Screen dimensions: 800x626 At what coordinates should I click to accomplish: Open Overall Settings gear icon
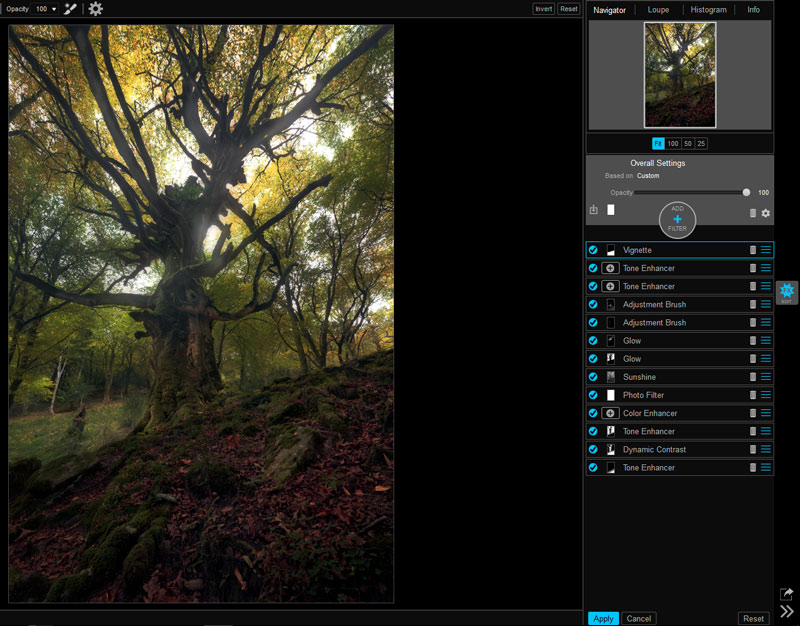point(766,213)
